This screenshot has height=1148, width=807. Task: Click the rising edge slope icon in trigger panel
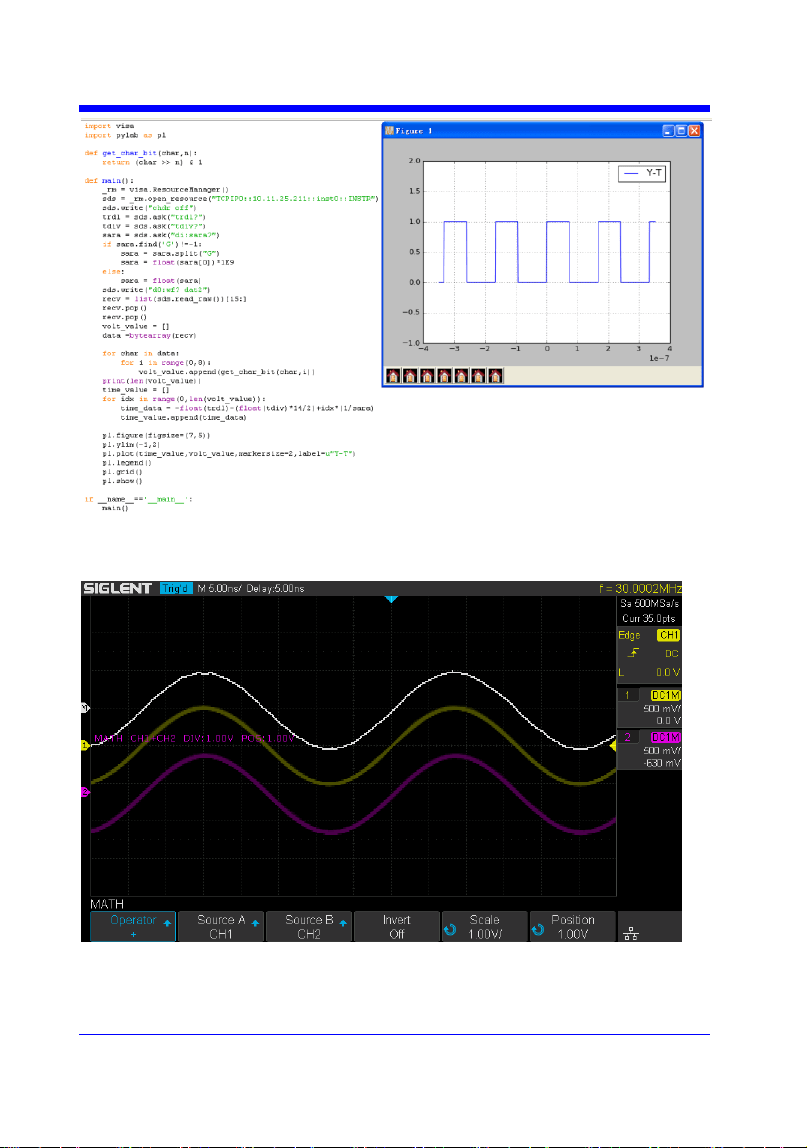(x=633, y=653)
